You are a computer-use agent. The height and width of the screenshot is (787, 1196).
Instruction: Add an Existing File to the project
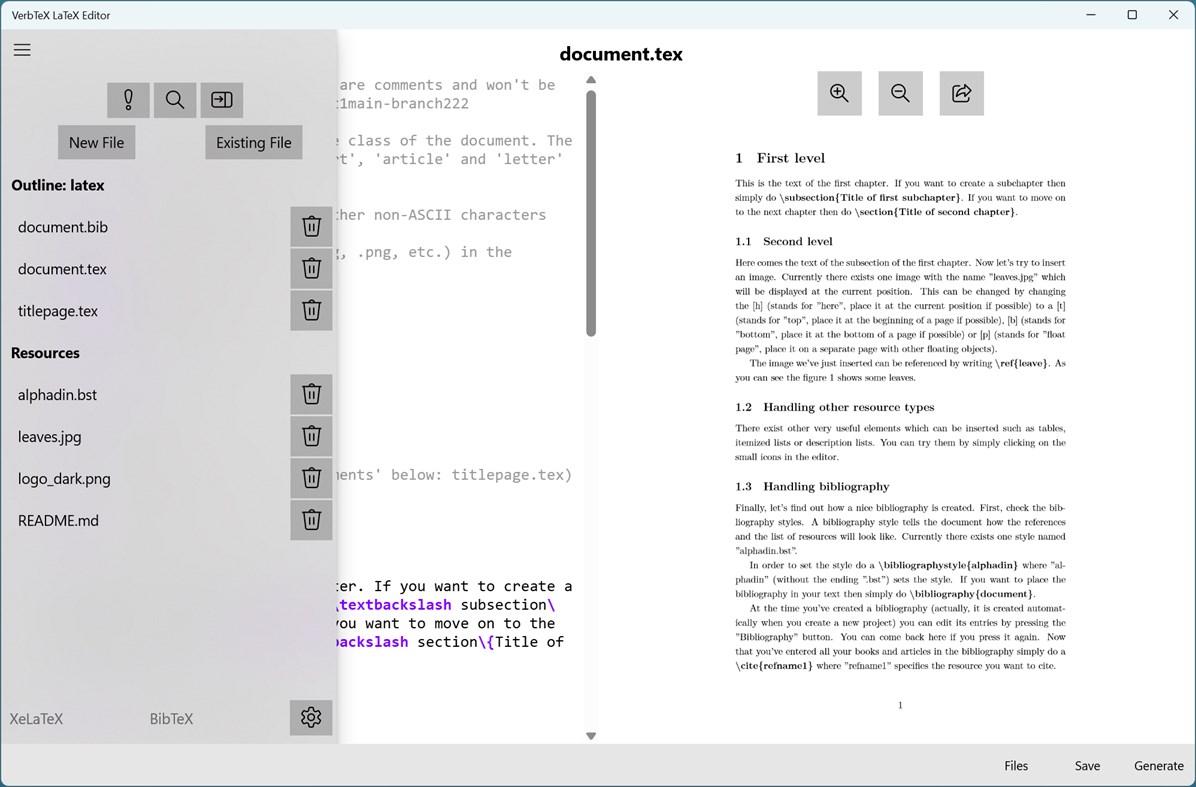(x=253, y=142)
